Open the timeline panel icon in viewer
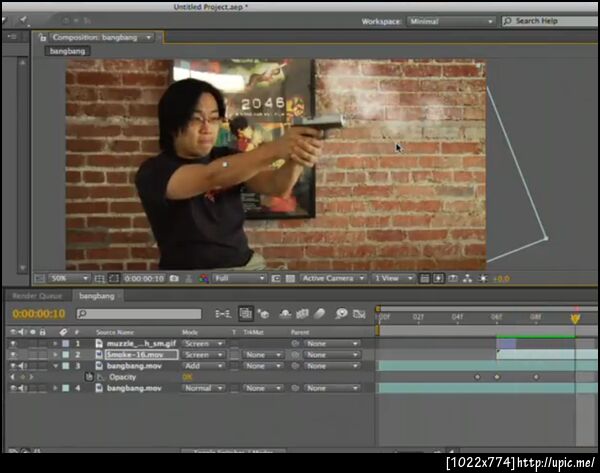600x473 pixels. [x=453, y=279]
